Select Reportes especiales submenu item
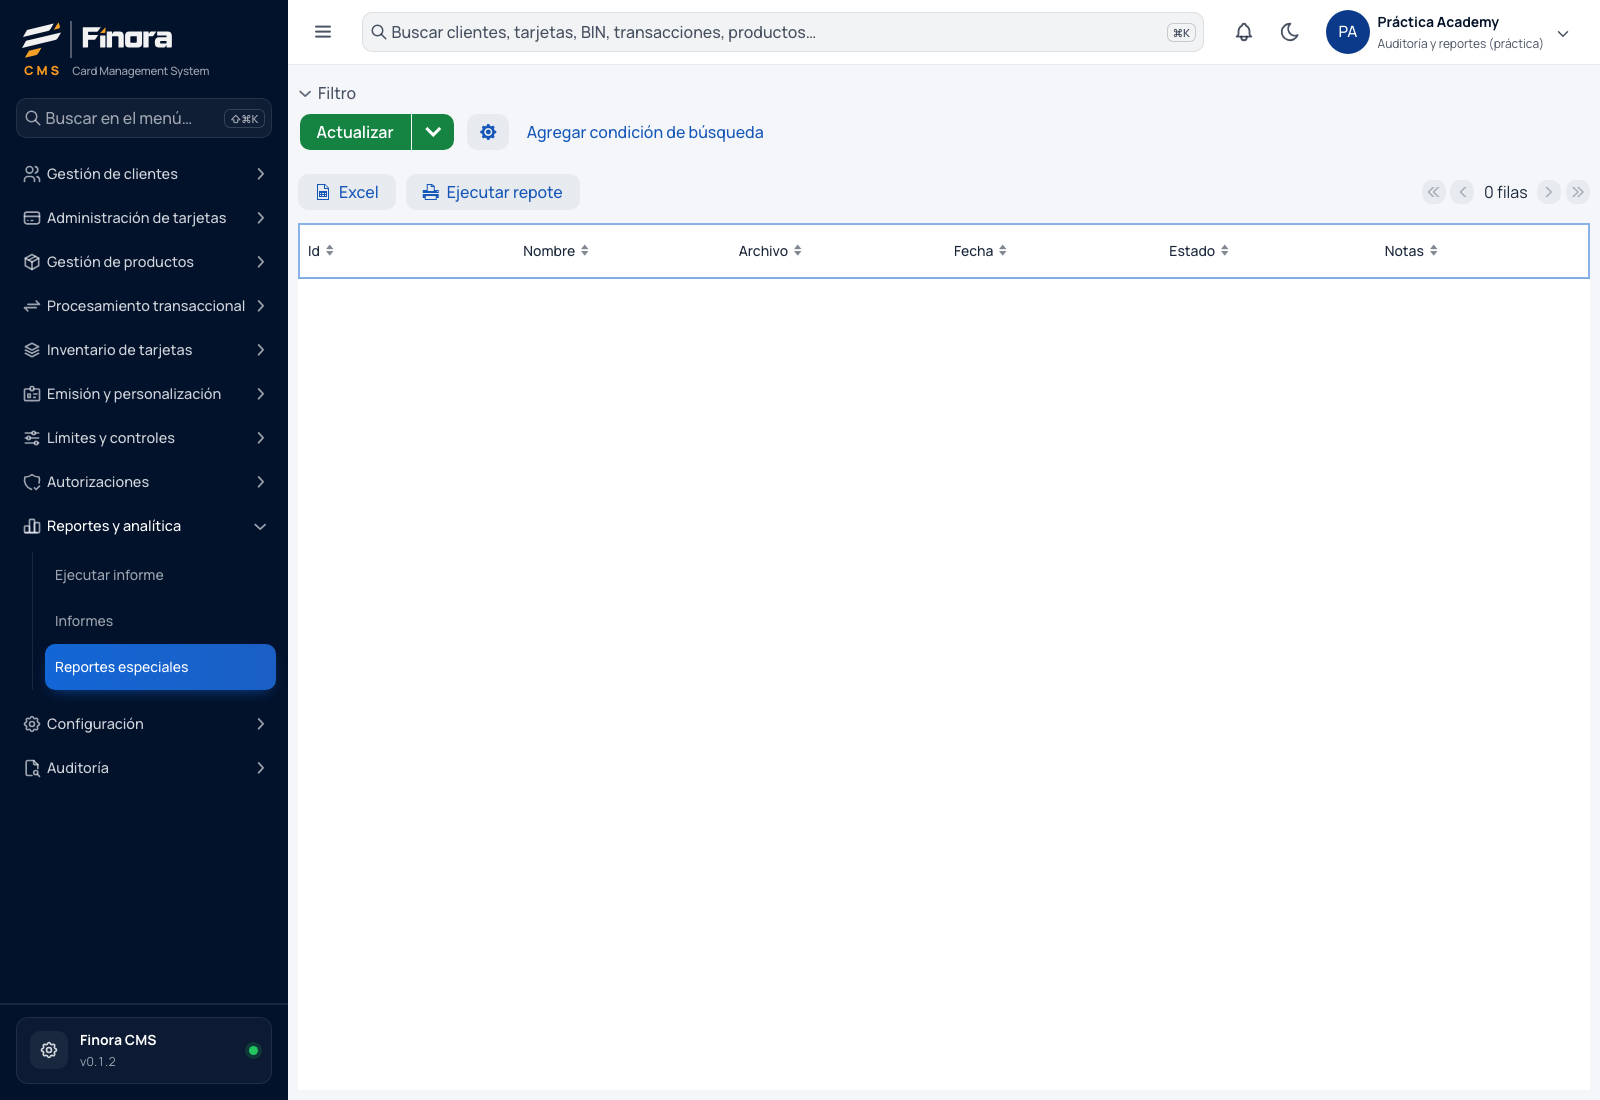This screenshot has height=1100, width=1600. click(160, 667)
